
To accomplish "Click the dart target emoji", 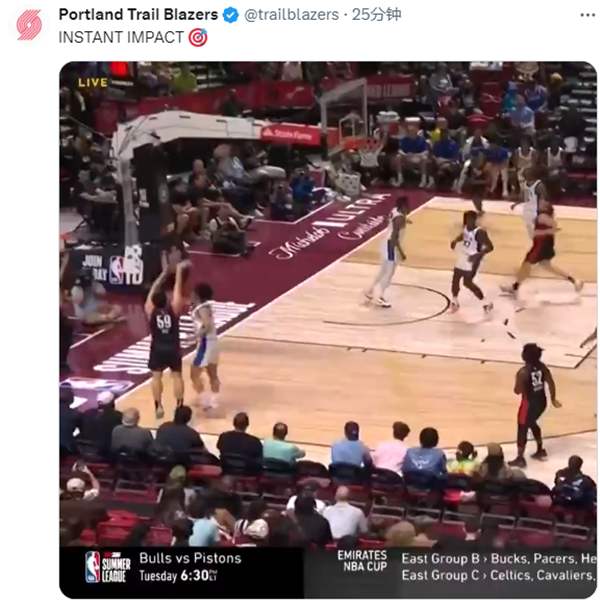I will coord(198,37).
